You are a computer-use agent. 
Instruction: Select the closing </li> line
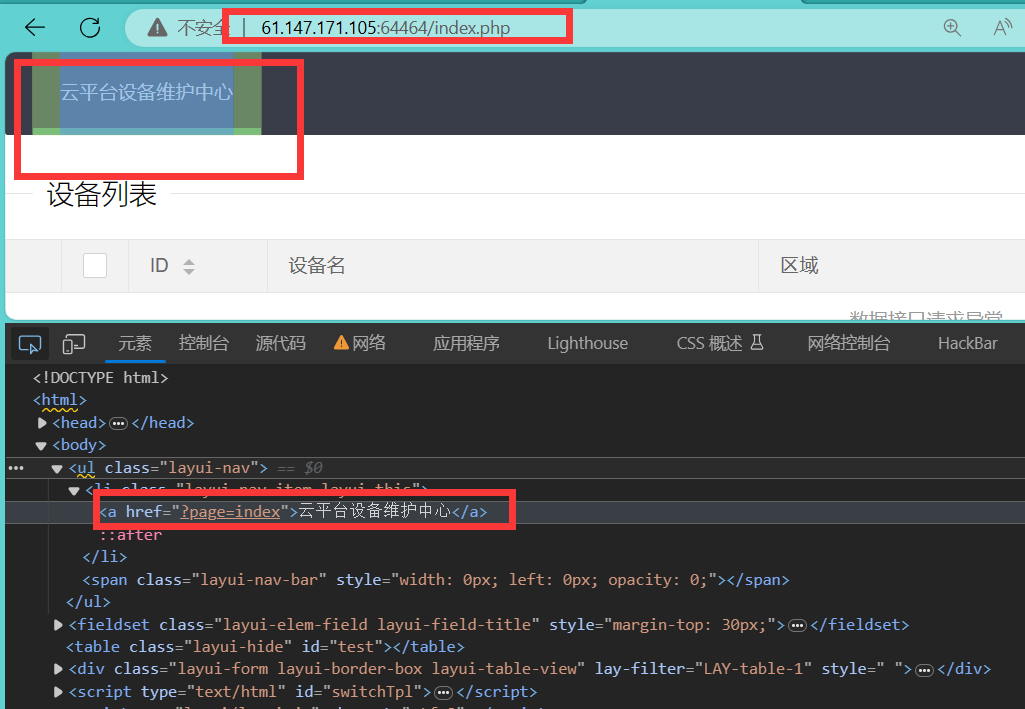click(x=105, y=557)
